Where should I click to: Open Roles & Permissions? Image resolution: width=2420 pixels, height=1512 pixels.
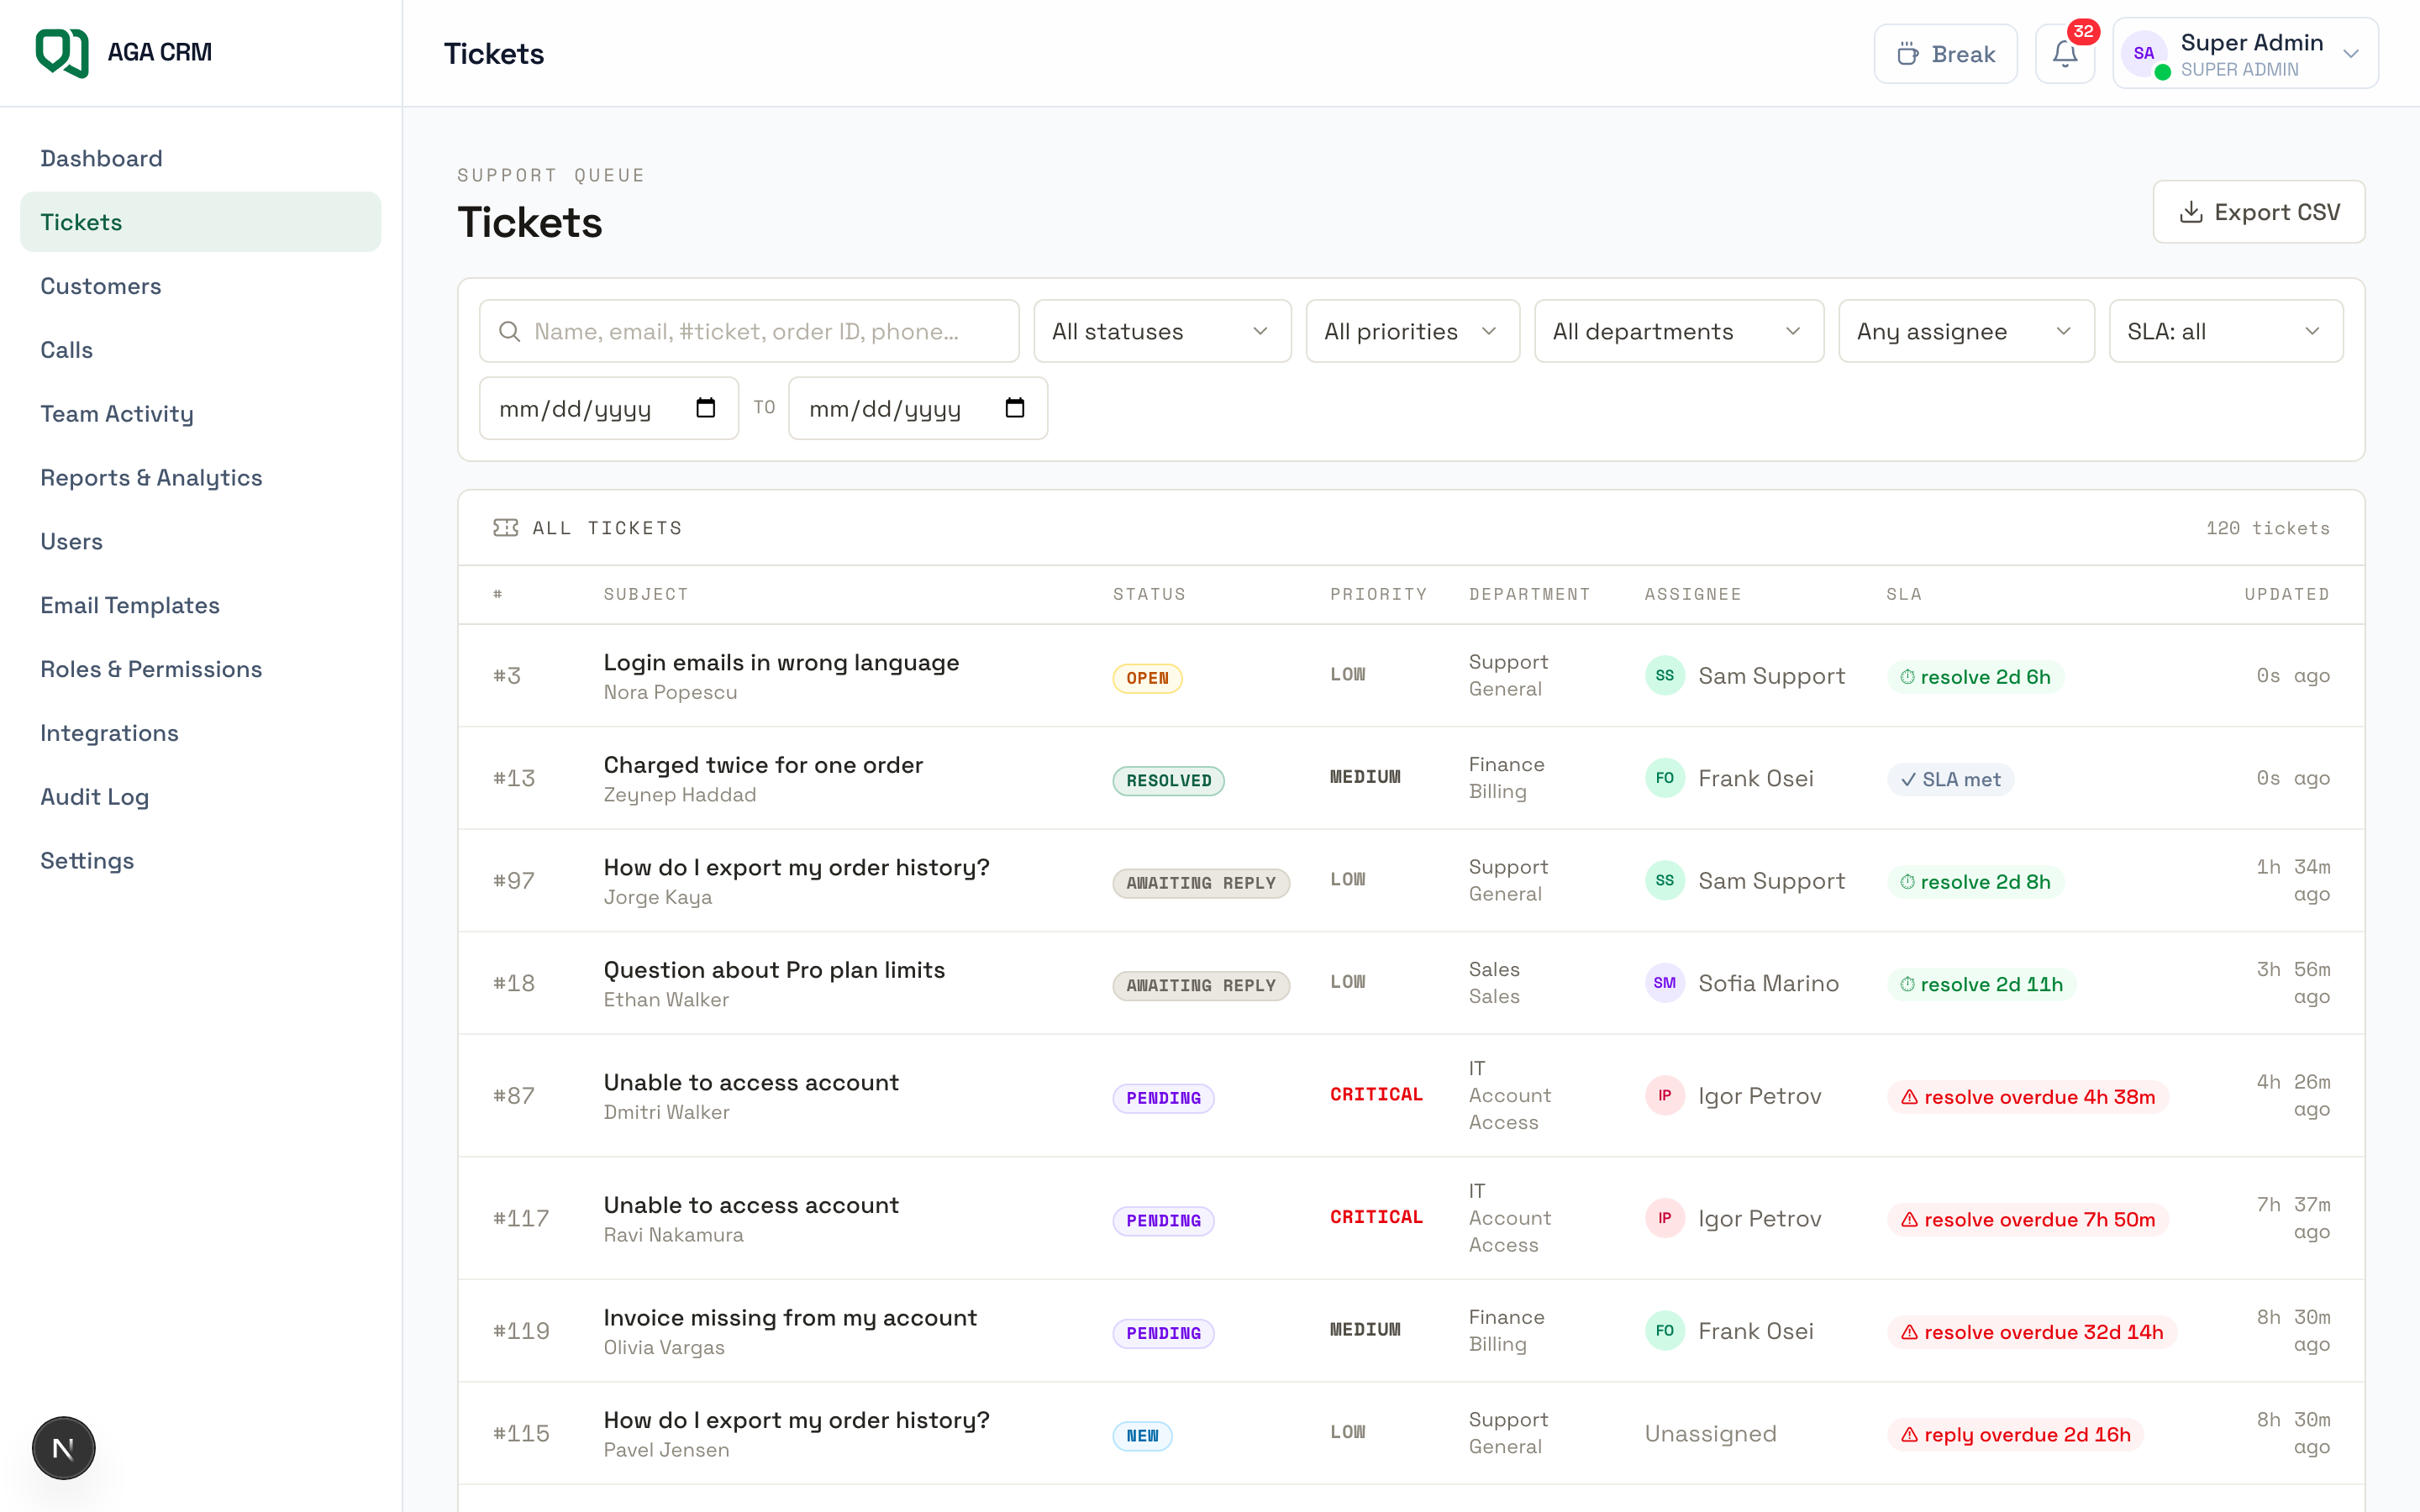(x=200, y=669)
